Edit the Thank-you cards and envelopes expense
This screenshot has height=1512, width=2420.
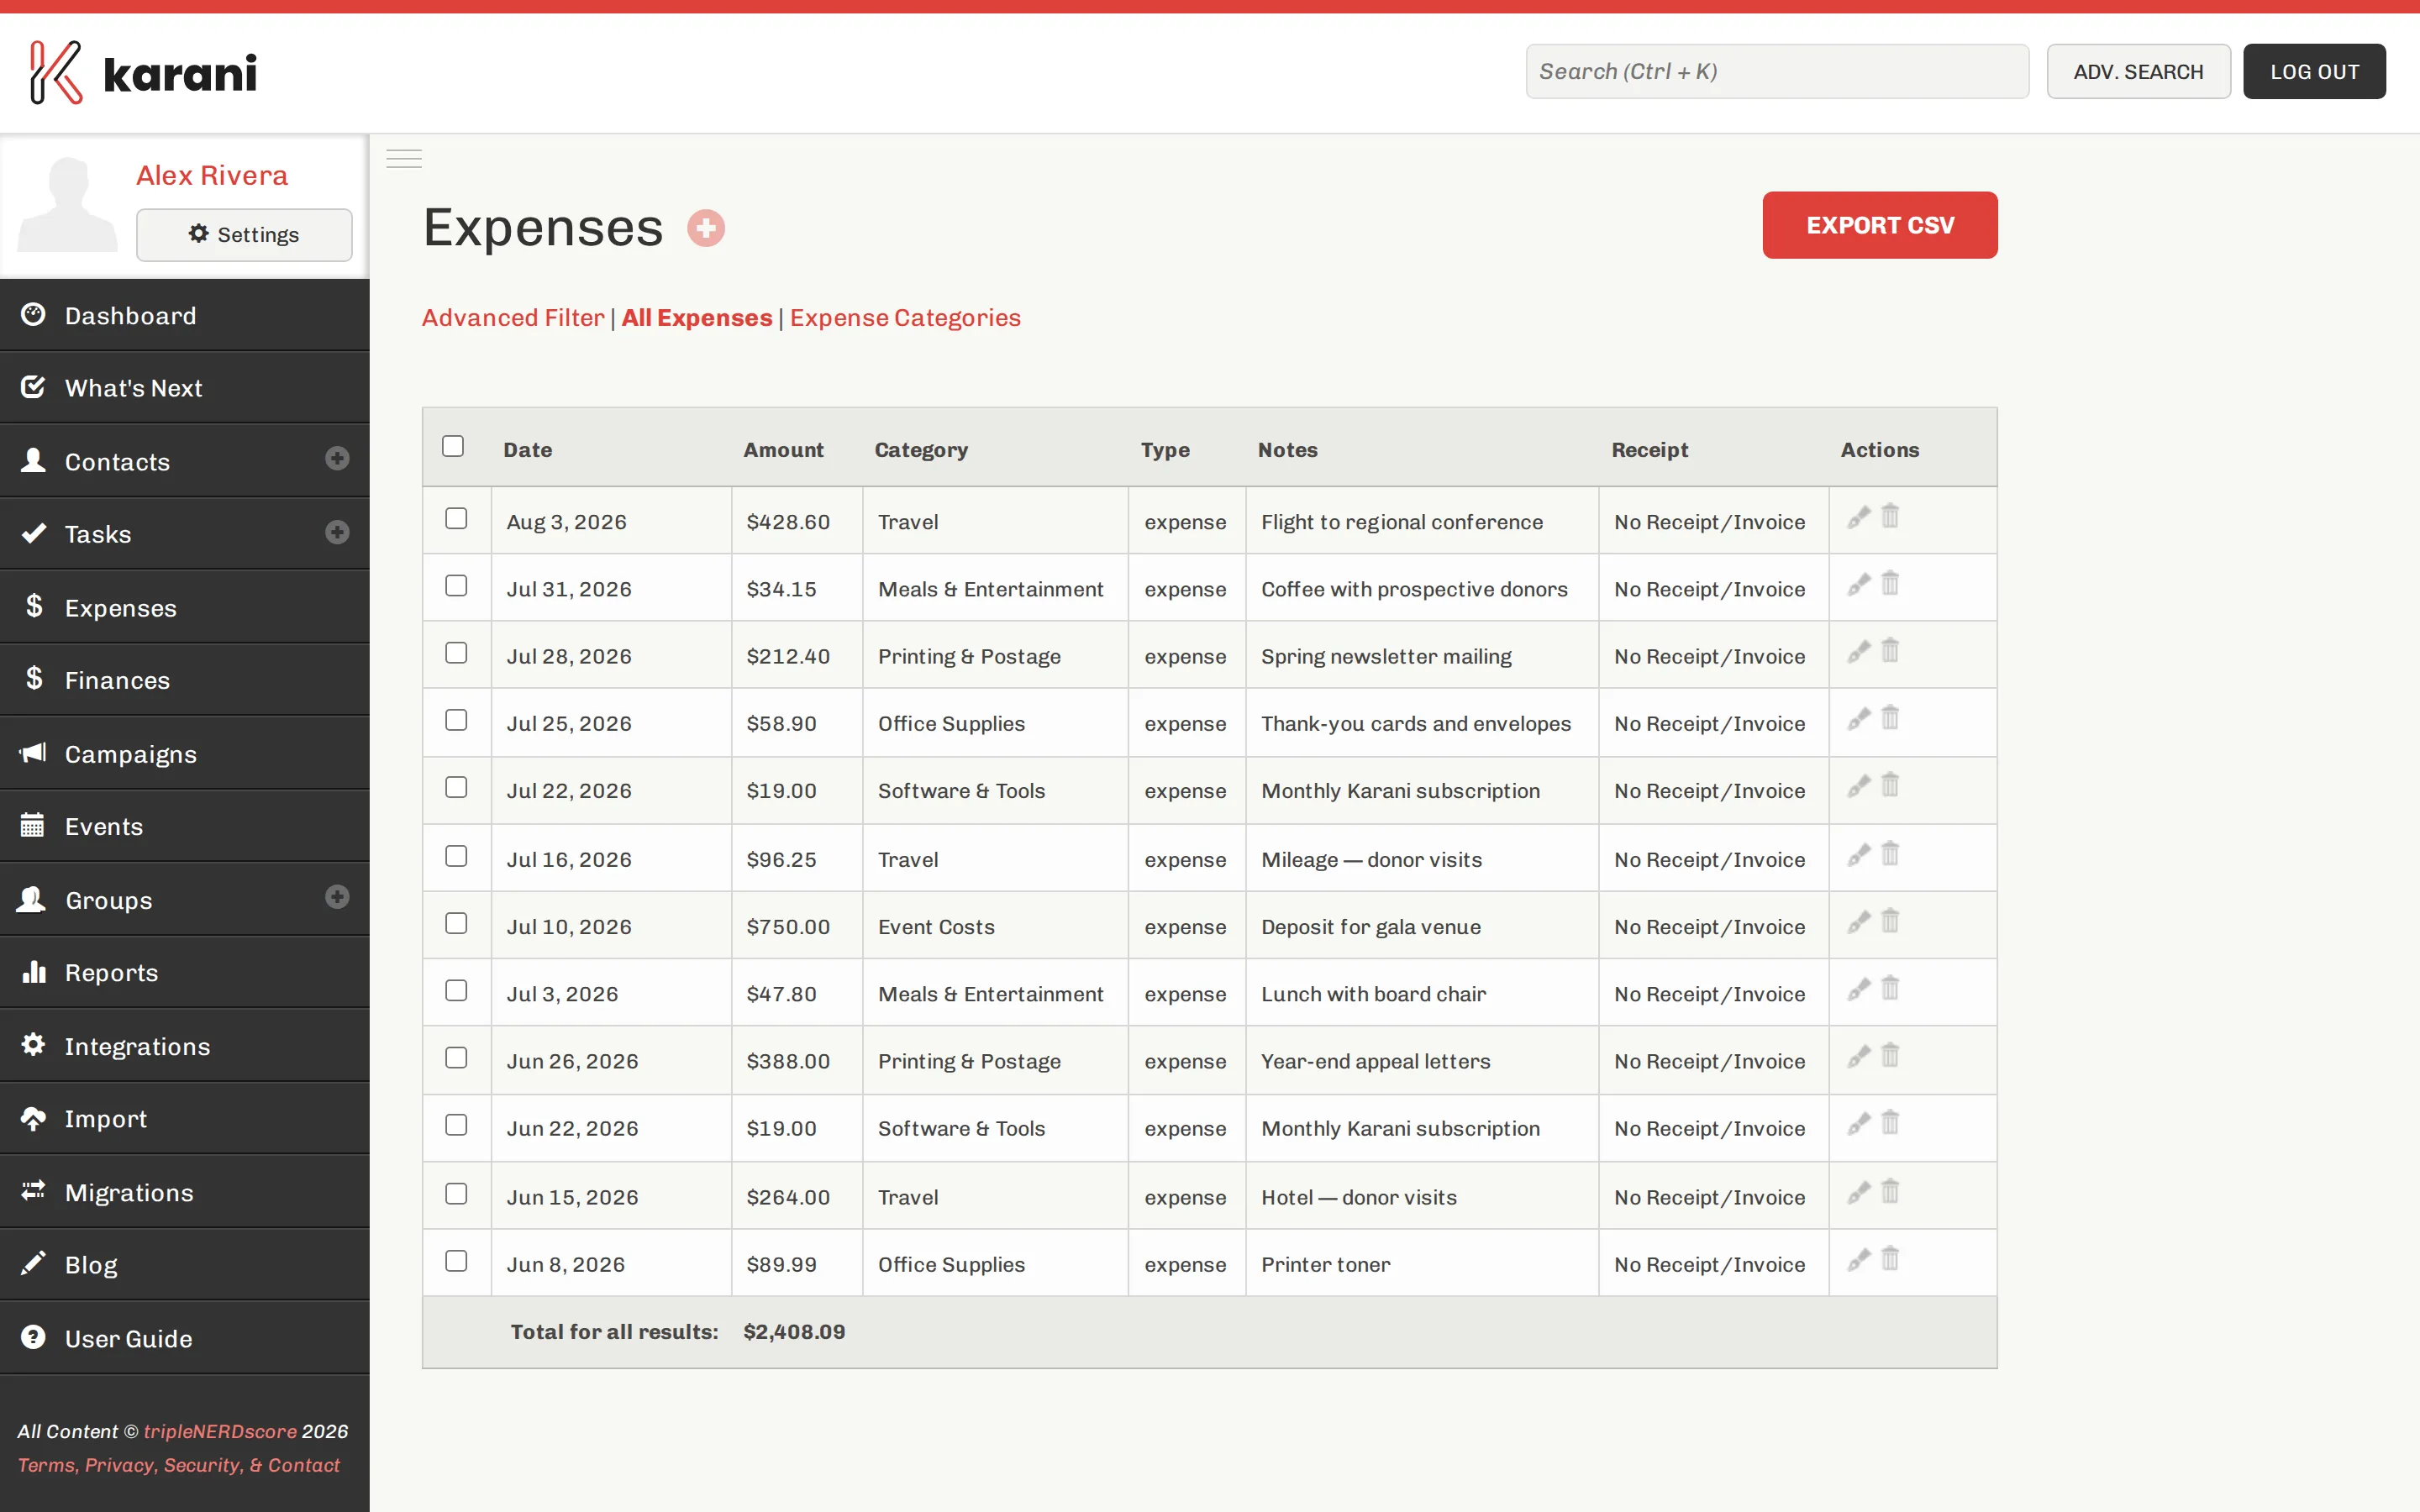click(1858, 719)
